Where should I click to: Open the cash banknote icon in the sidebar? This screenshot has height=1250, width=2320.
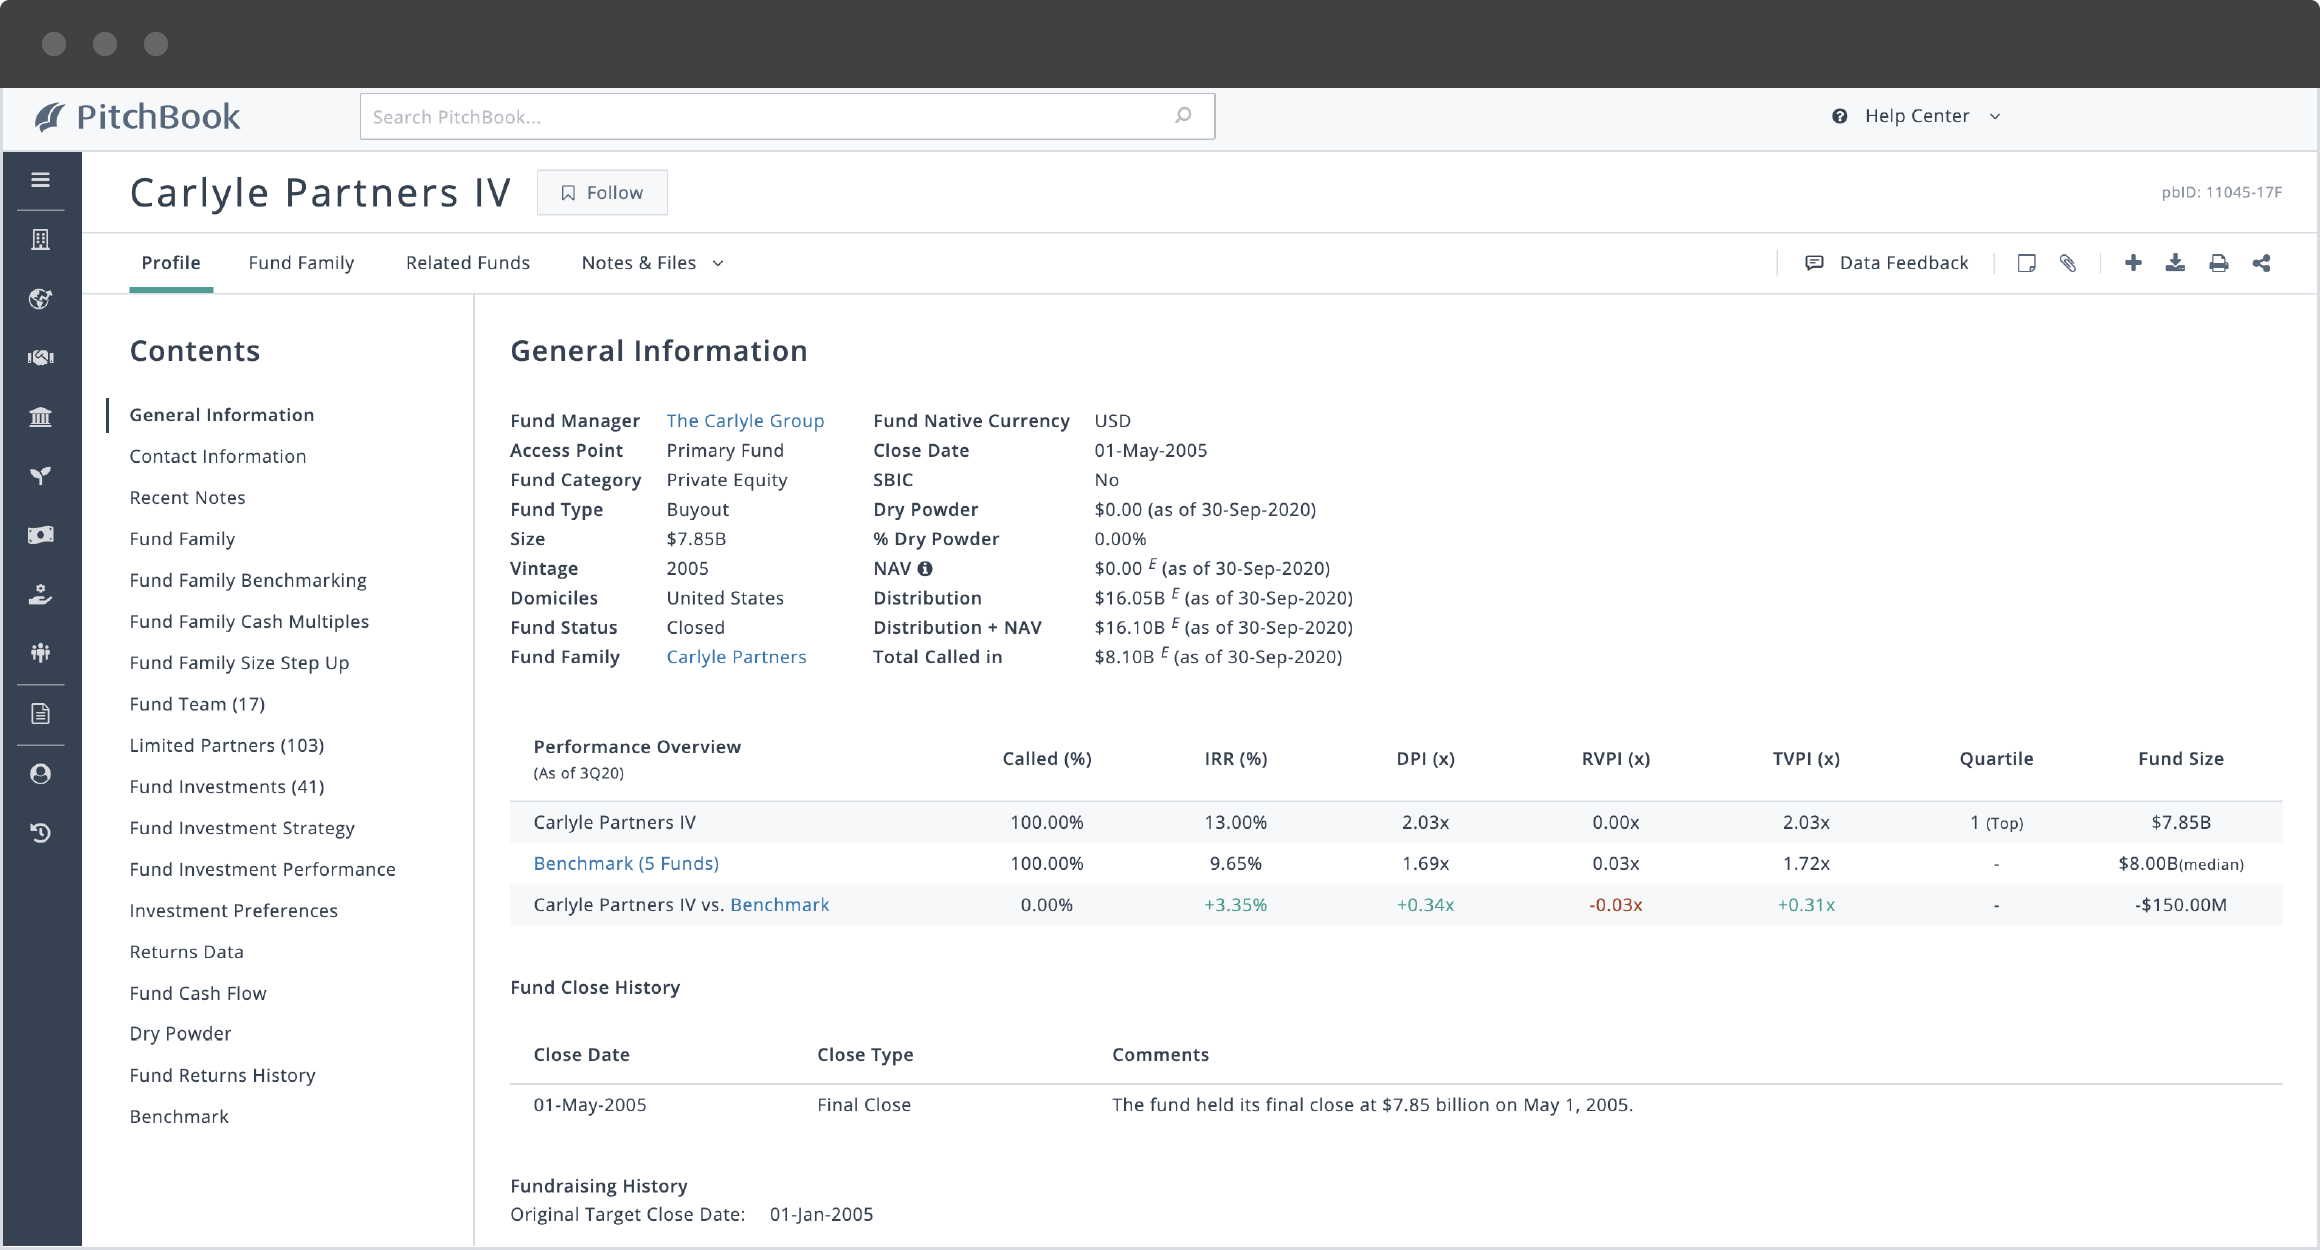point(40,535)
